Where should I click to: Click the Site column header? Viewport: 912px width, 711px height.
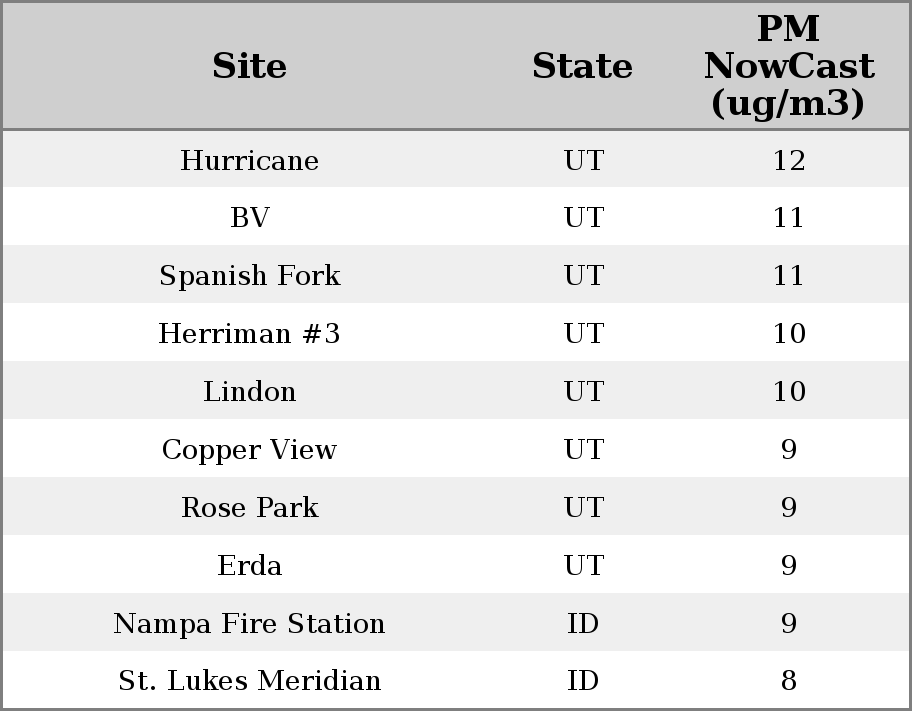(x=249, y=66)
